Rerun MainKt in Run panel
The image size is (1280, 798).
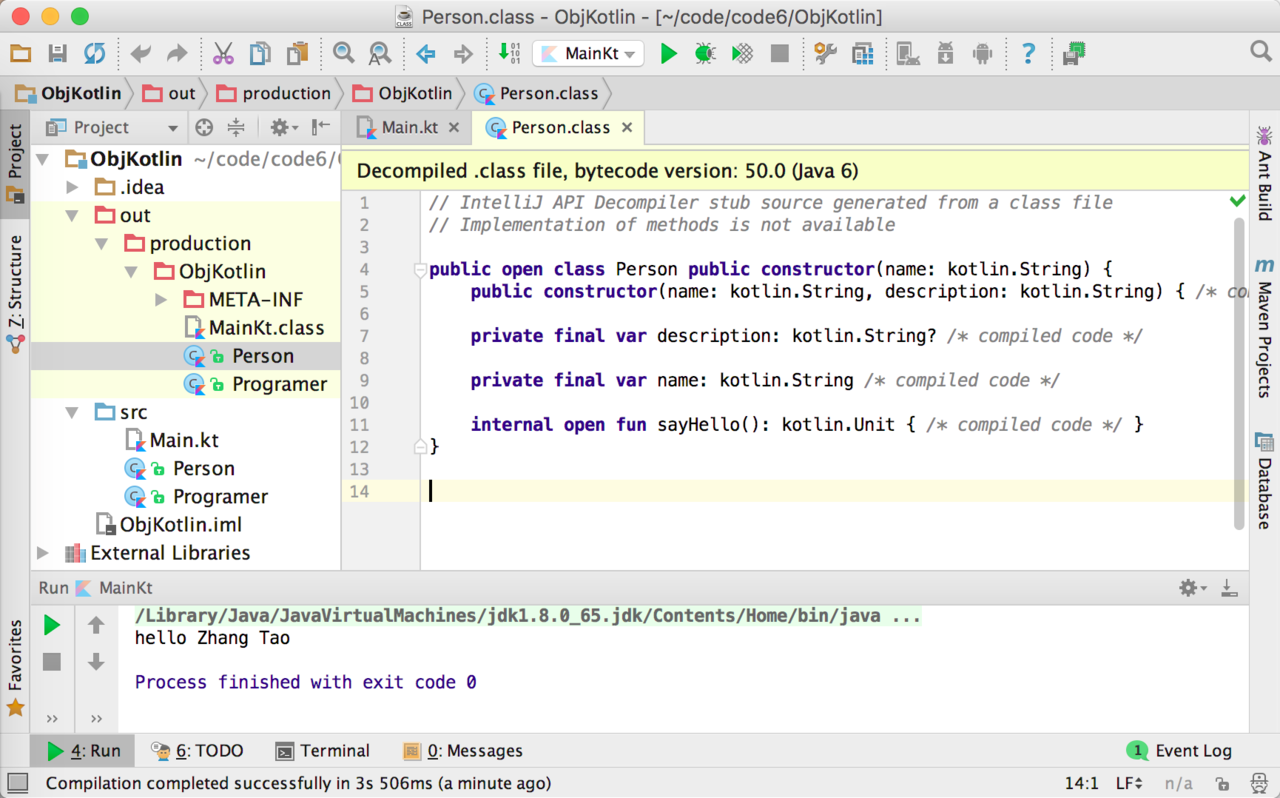point(52,625)
